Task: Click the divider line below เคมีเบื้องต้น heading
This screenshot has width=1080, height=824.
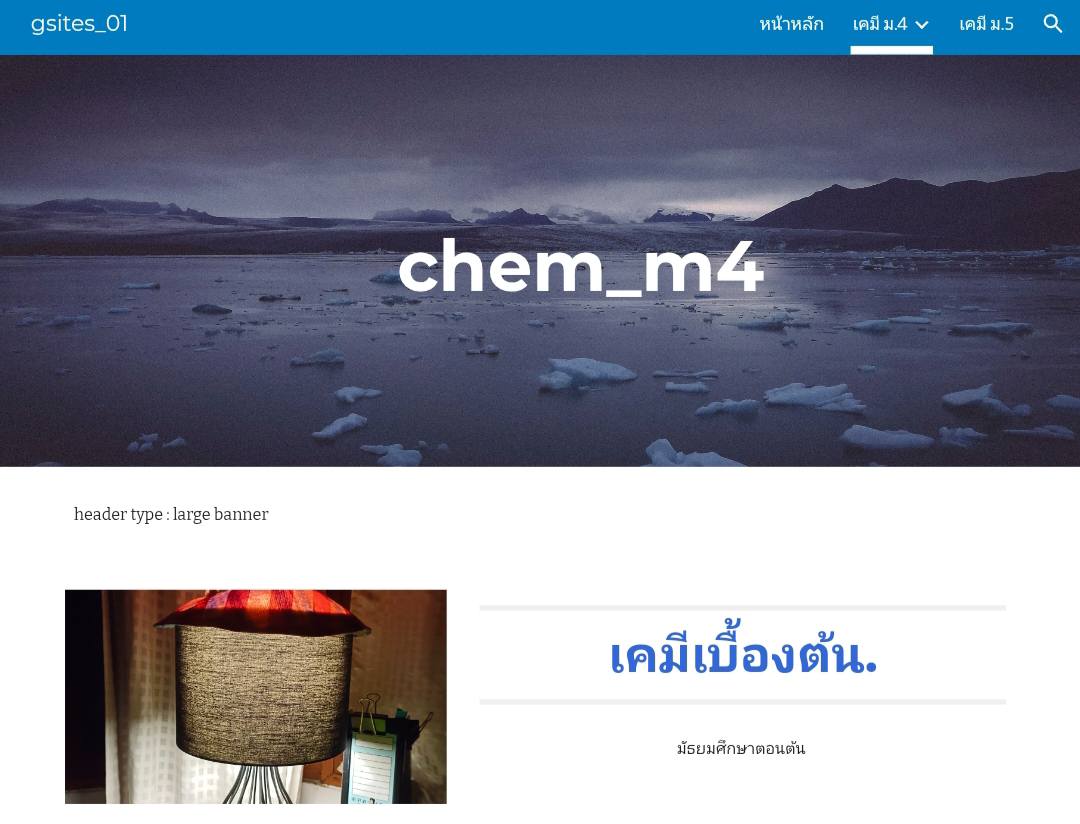Action: (742, 702)
